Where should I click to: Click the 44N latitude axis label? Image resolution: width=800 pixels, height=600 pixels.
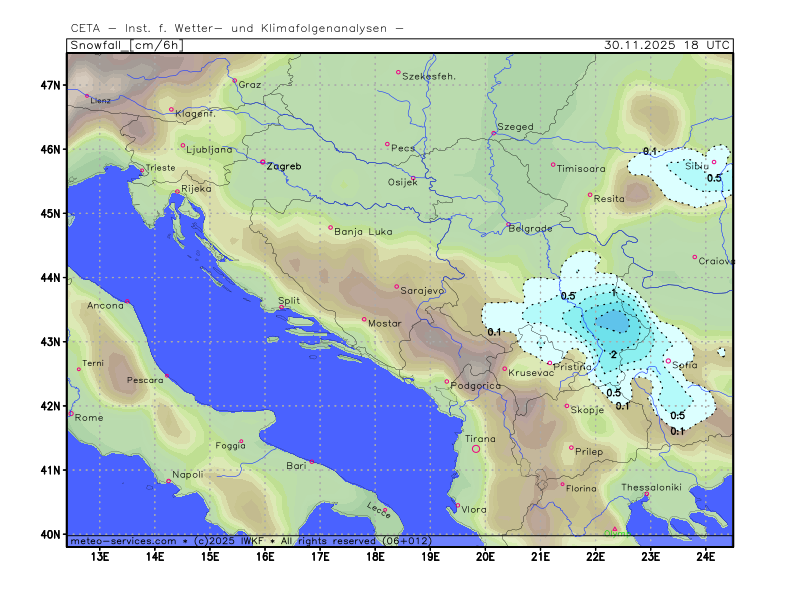(x=52, y=277)
